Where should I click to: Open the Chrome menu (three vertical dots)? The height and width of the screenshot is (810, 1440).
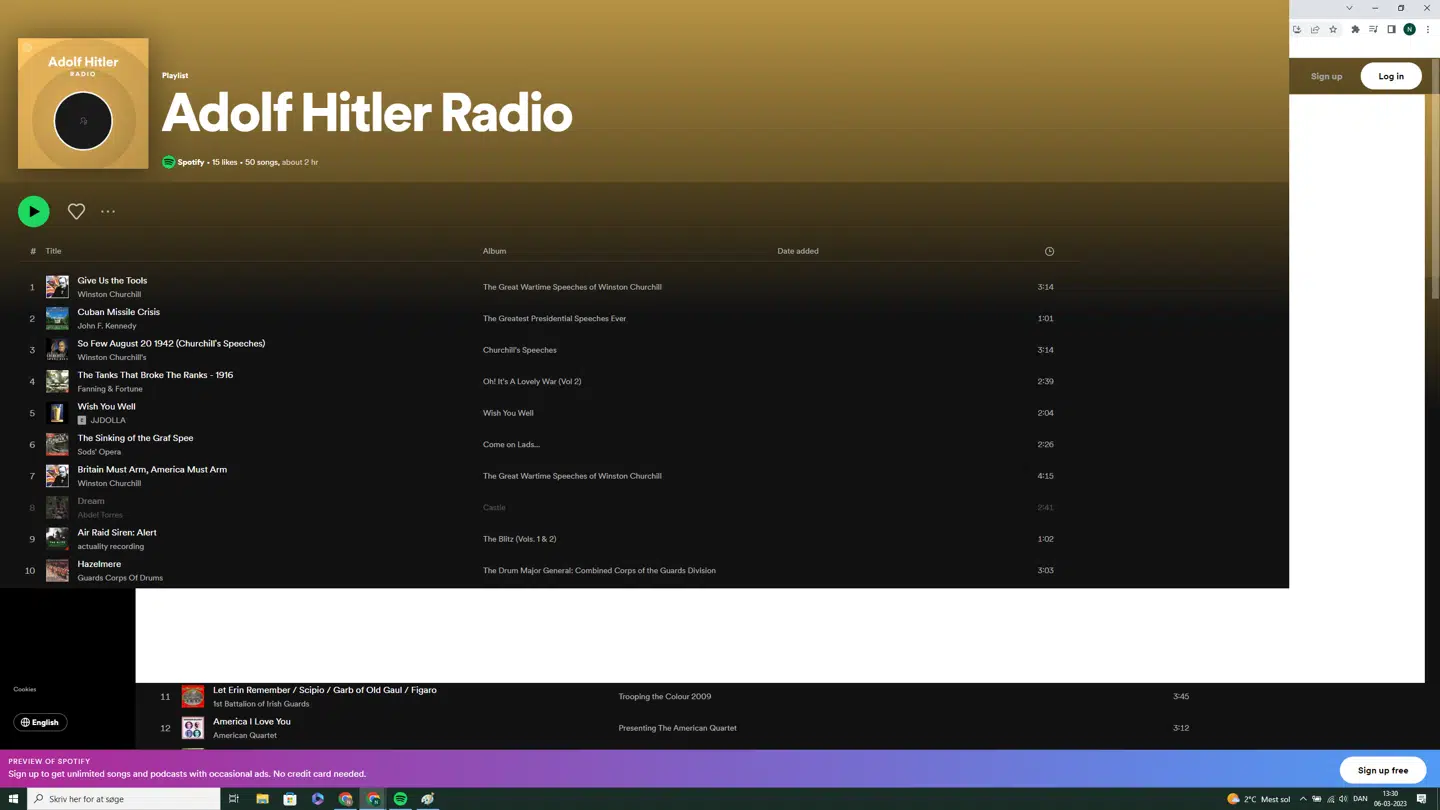[1428, 29]
